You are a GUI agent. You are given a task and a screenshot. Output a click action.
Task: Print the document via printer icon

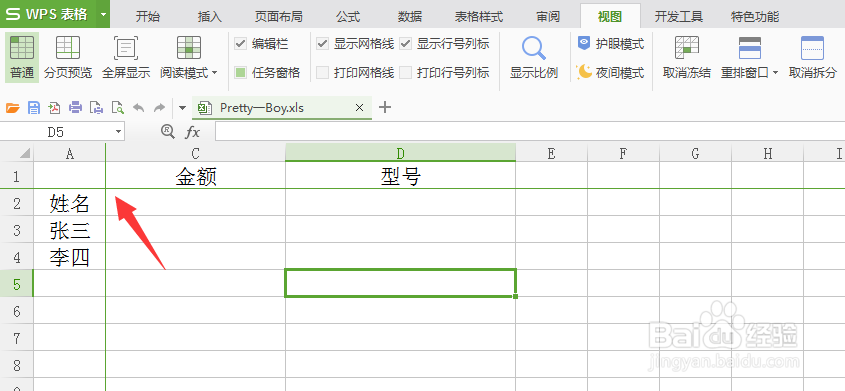coord(75,108)
